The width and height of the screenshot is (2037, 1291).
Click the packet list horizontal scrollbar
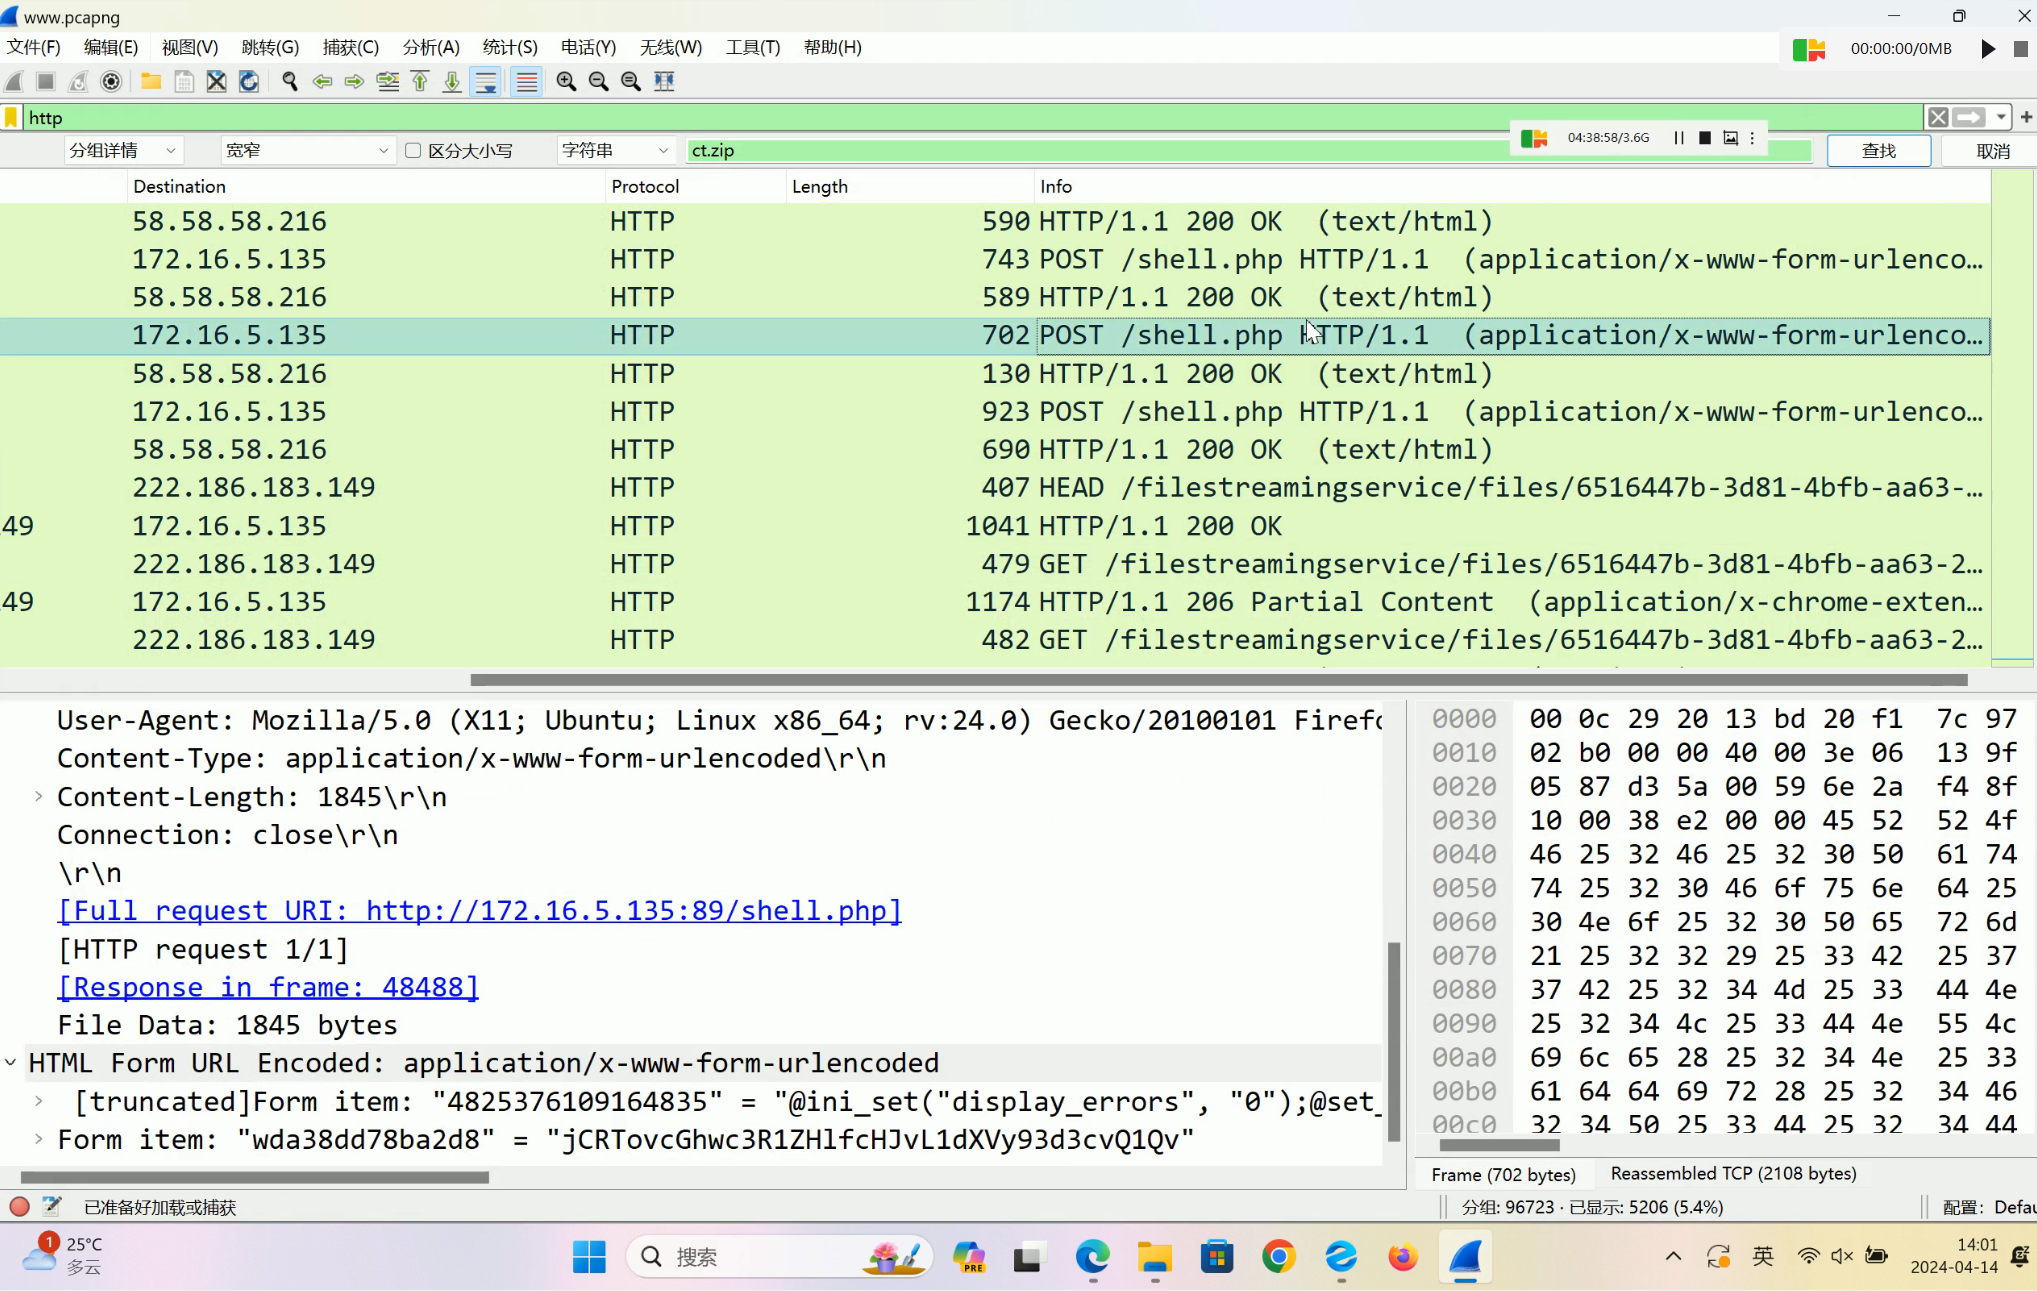[x=1217, y=680]
